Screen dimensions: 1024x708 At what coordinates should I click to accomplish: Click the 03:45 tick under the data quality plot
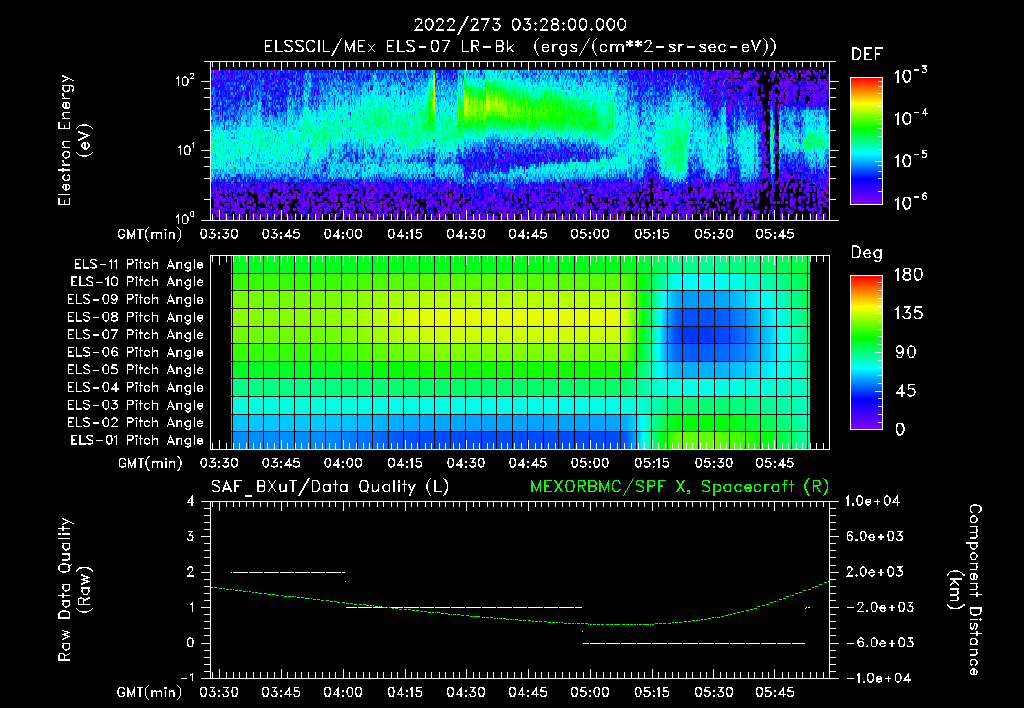281,692
